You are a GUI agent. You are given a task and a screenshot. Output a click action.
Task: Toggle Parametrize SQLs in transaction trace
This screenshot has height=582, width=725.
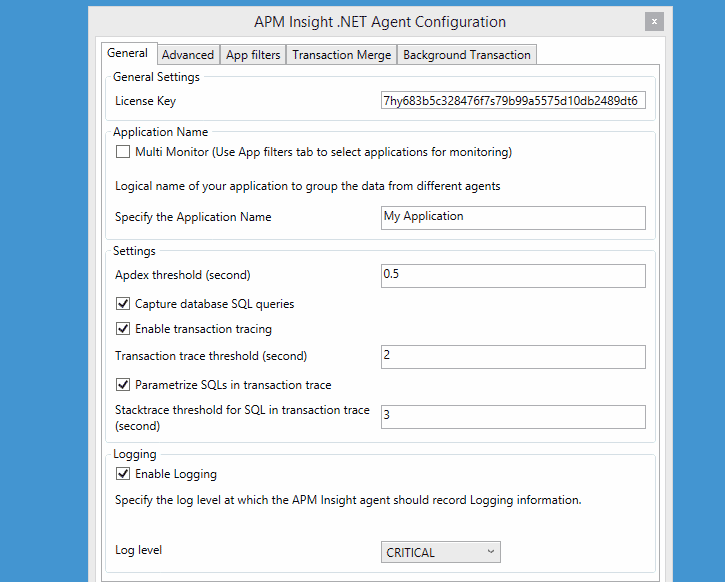tap(123, 384)
